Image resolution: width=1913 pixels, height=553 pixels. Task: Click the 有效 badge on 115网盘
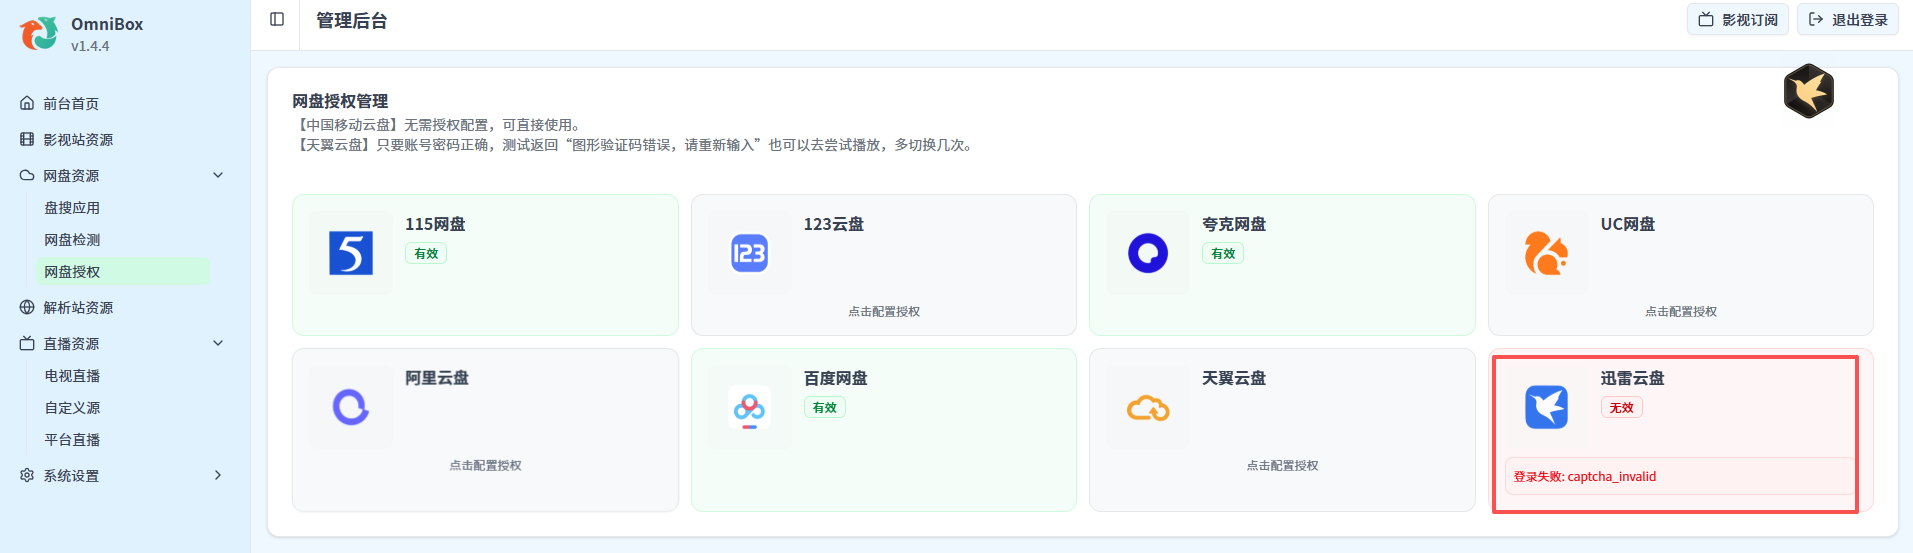[x=426, y=253]
